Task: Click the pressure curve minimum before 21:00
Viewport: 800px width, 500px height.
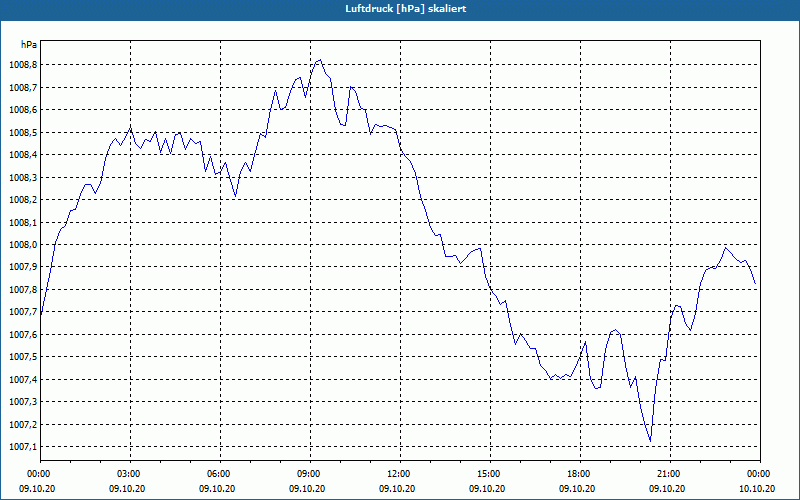Action: click(x=650, y=441)
